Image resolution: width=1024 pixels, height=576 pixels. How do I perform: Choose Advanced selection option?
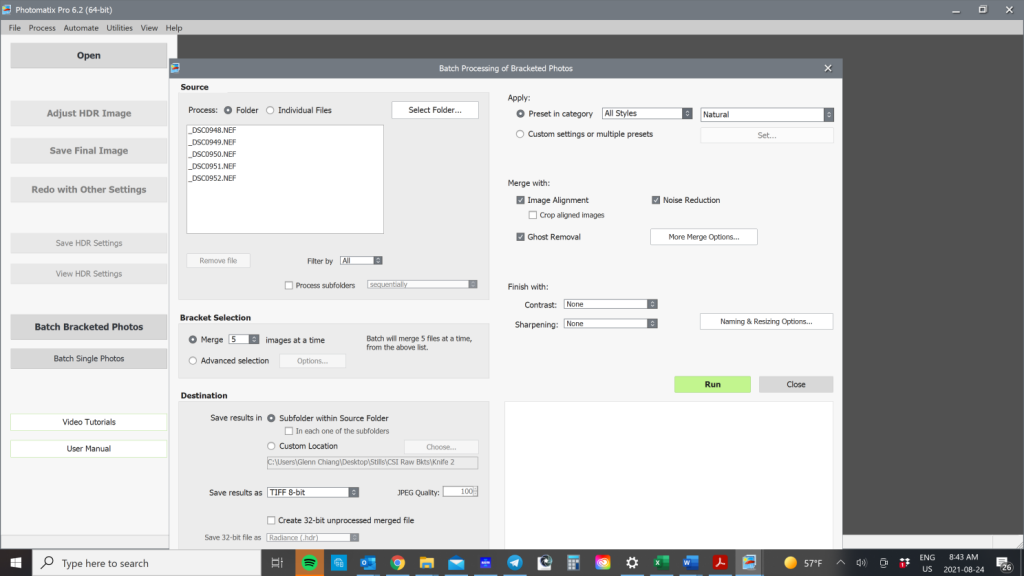(x=193, y=360)
